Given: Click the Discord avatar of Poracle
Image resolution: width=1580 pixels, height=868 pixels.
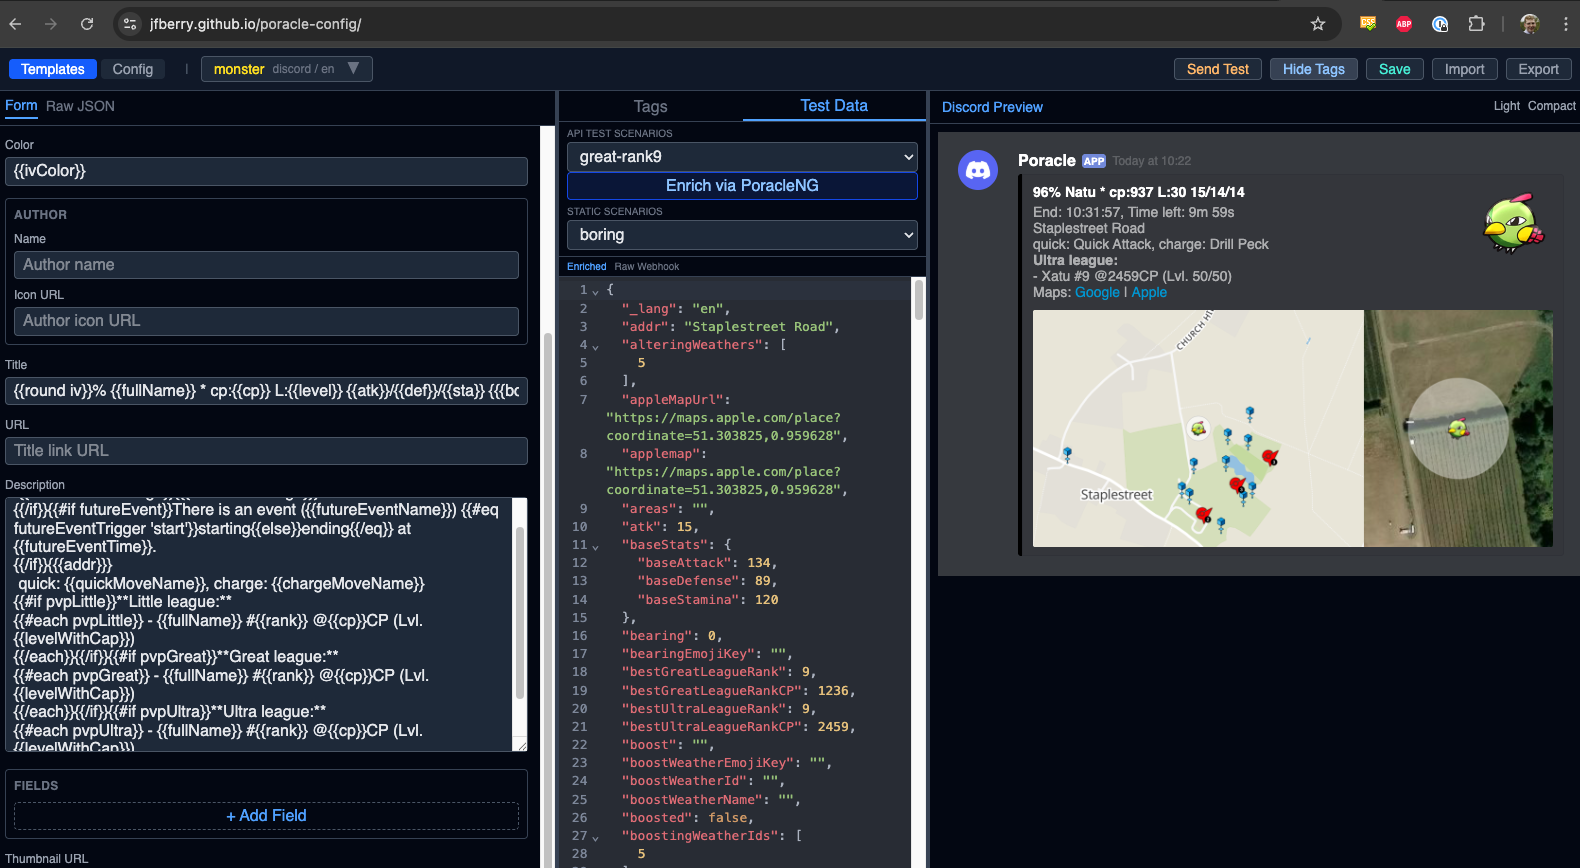Looking at the screenshot, I should pyautogui.click(x=978, y=170).
